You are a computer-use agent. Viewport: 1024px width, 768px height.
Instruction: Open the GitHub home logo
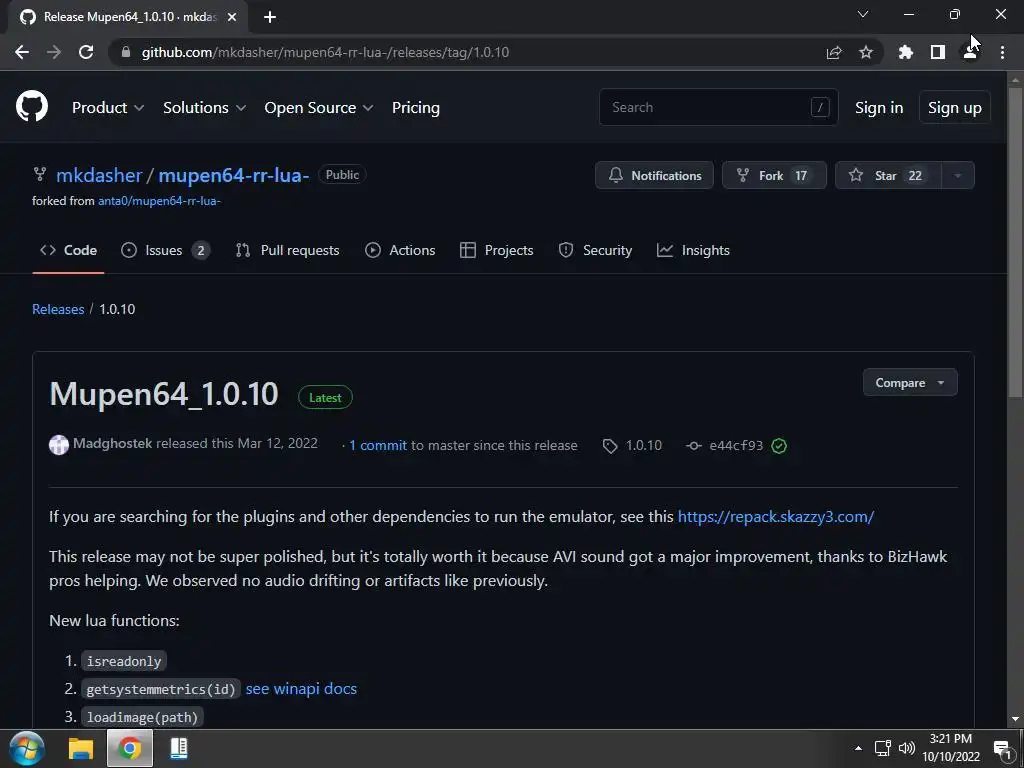[x=32, y=107]
